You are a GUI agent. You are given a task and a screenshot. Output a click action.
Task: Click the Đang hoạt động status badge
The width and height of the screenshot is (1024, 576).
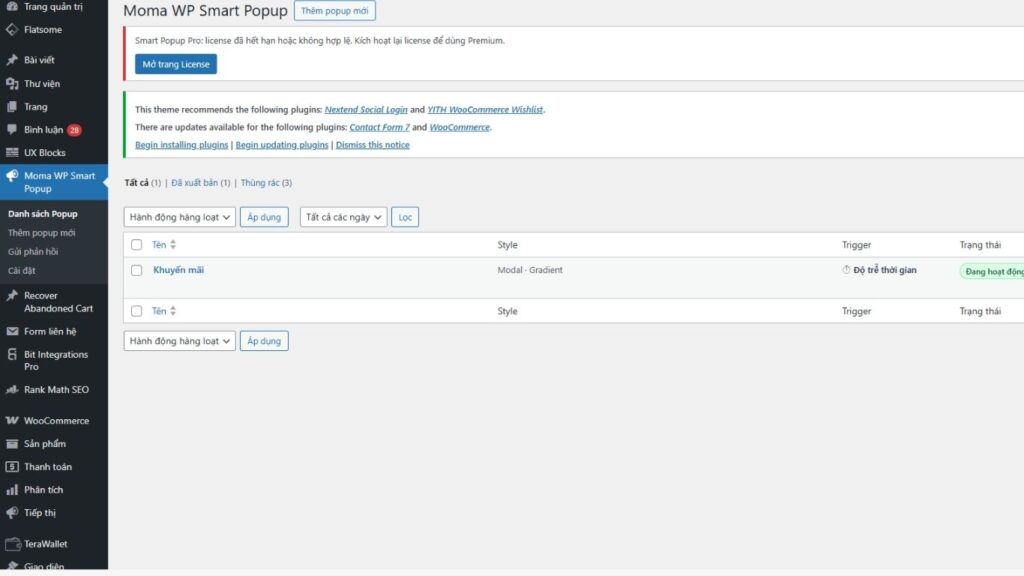[x=993, y=271]
